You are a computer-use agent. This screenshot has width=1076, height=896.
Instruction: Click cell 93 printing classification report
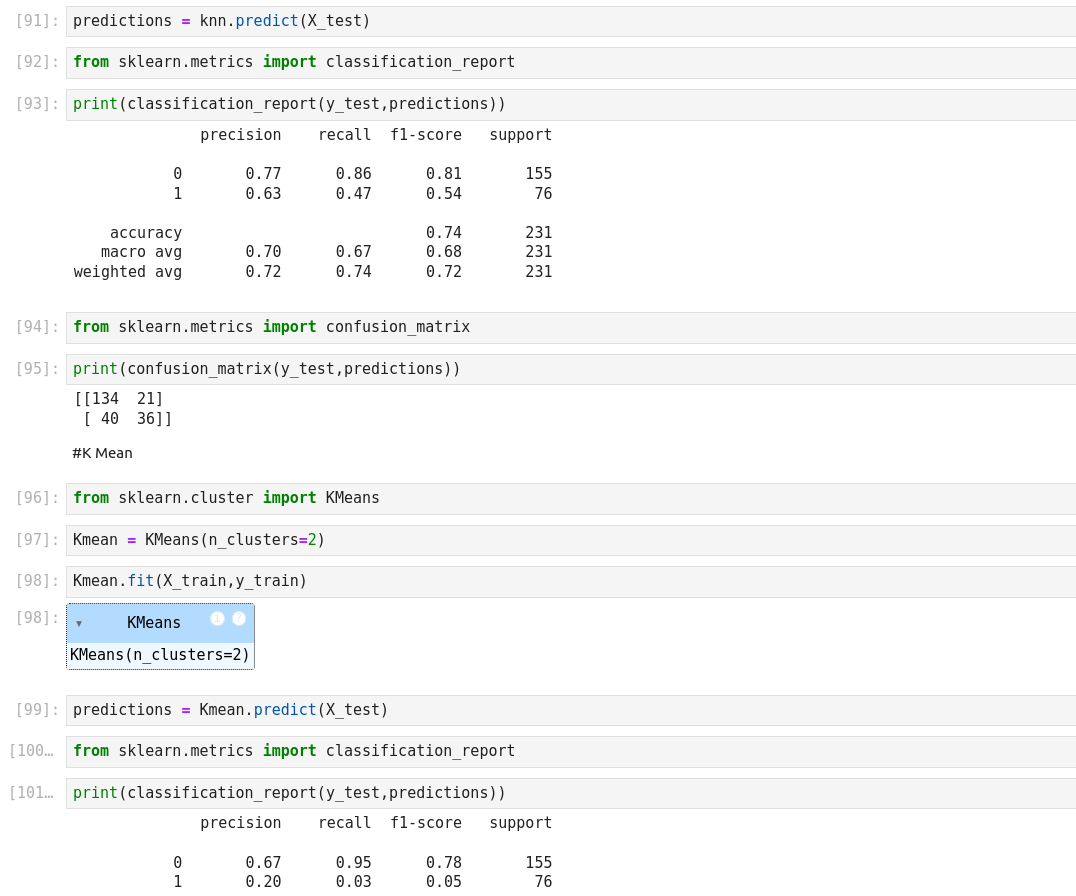click(x=570, y=104)
